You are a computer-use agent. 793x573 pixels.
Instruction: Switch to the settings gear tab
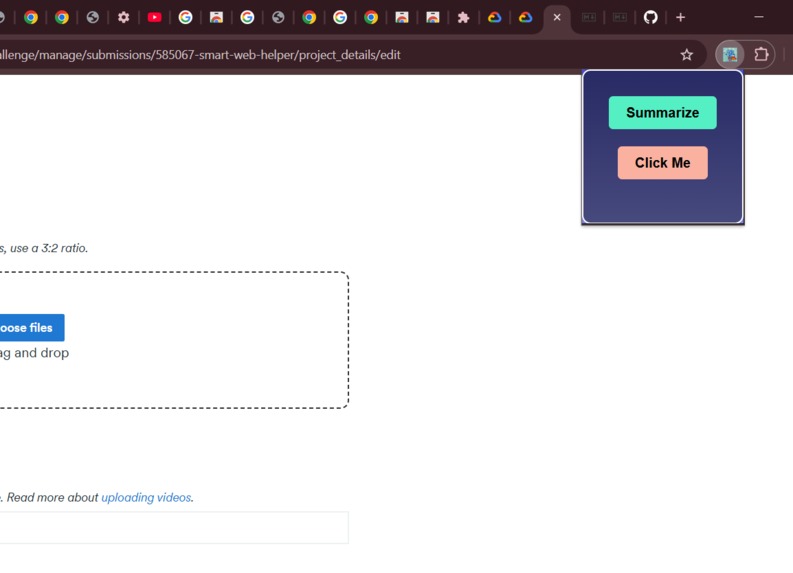pos(123,18)
